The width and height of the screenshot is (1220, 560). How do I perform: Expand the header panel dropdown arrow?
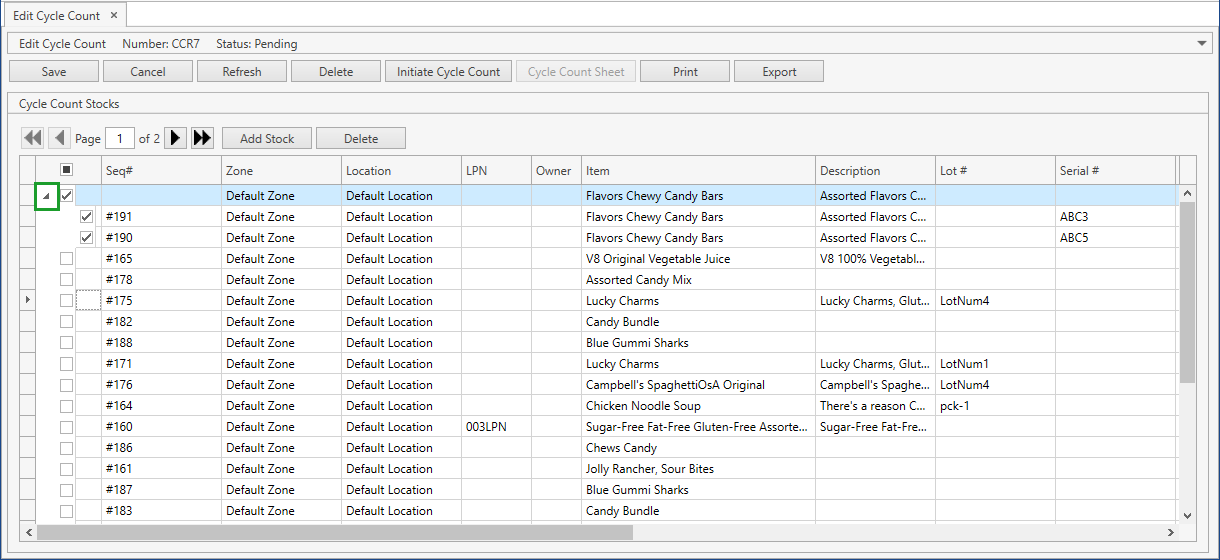pos(1201,44)
